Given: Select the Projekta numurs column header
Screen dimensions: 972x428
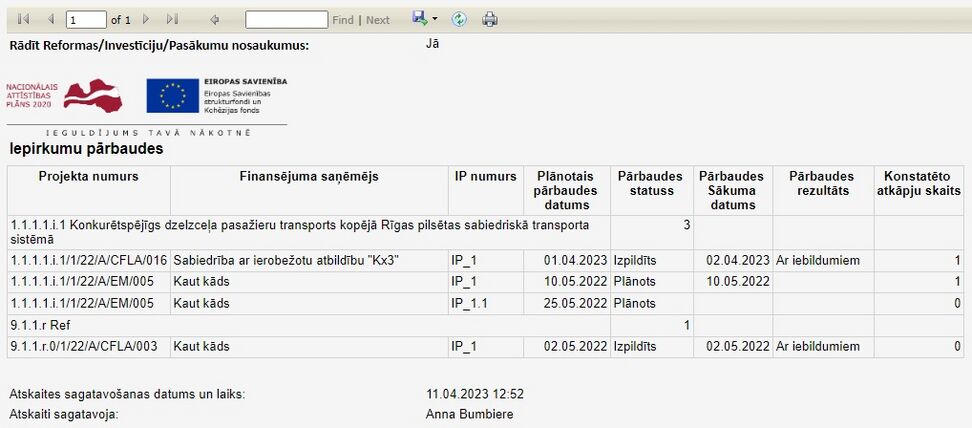Looking at the screenshot, I should [x=89, y=176].
